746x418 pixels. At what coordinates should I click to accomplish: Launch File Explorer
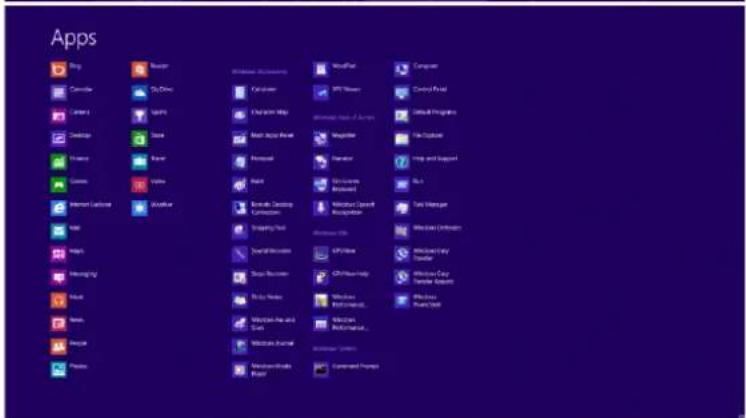419,138
